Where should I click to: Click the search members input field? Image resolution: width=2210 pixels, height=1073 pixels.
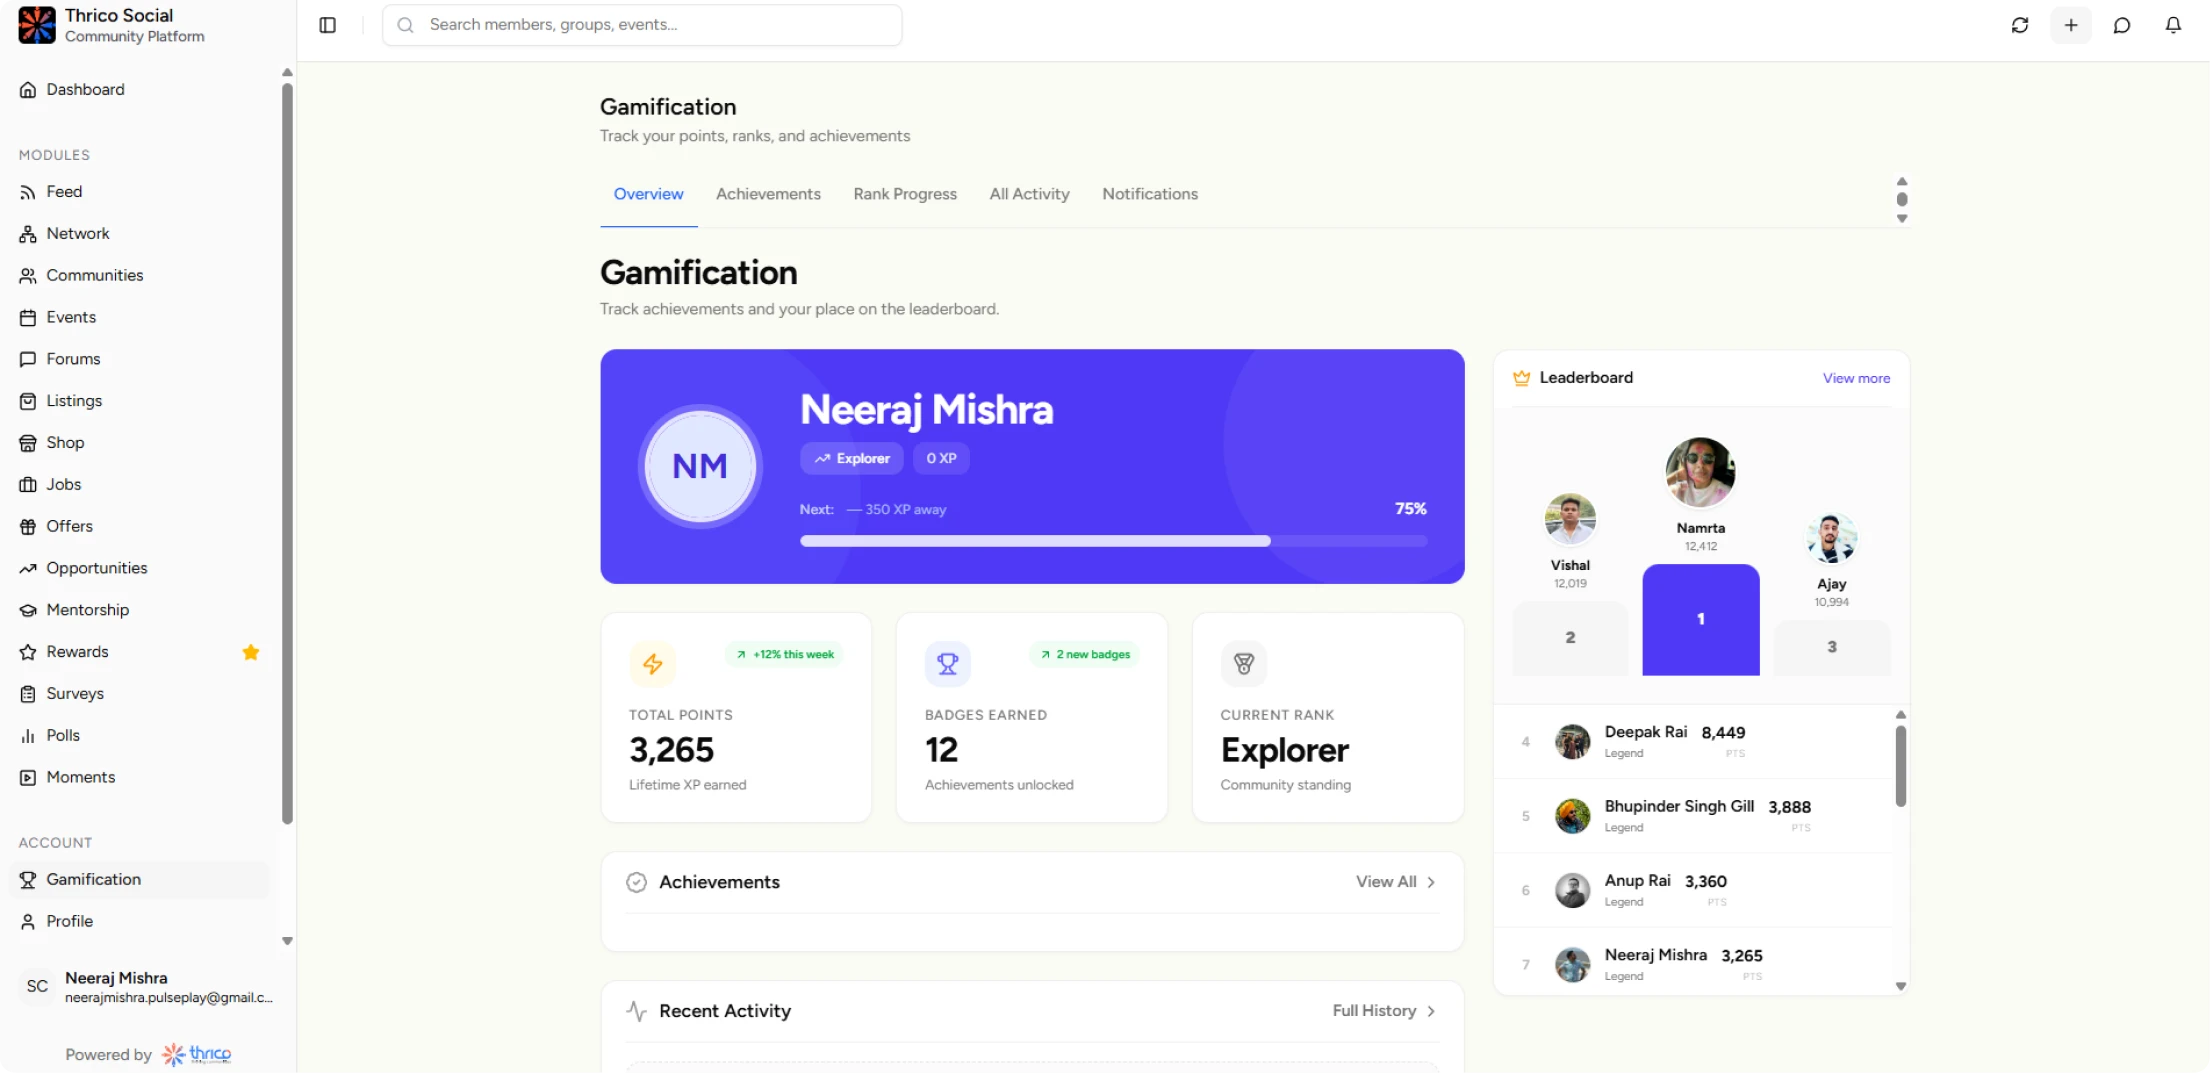pyautogui.click(x=642, y=25)
